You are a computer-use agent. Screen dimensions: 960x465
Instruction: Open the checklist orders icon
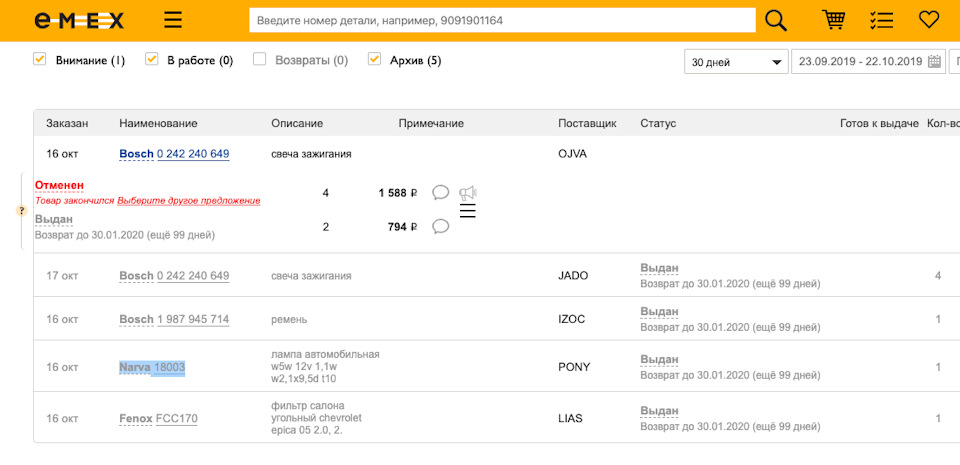[x=881, y=20]
